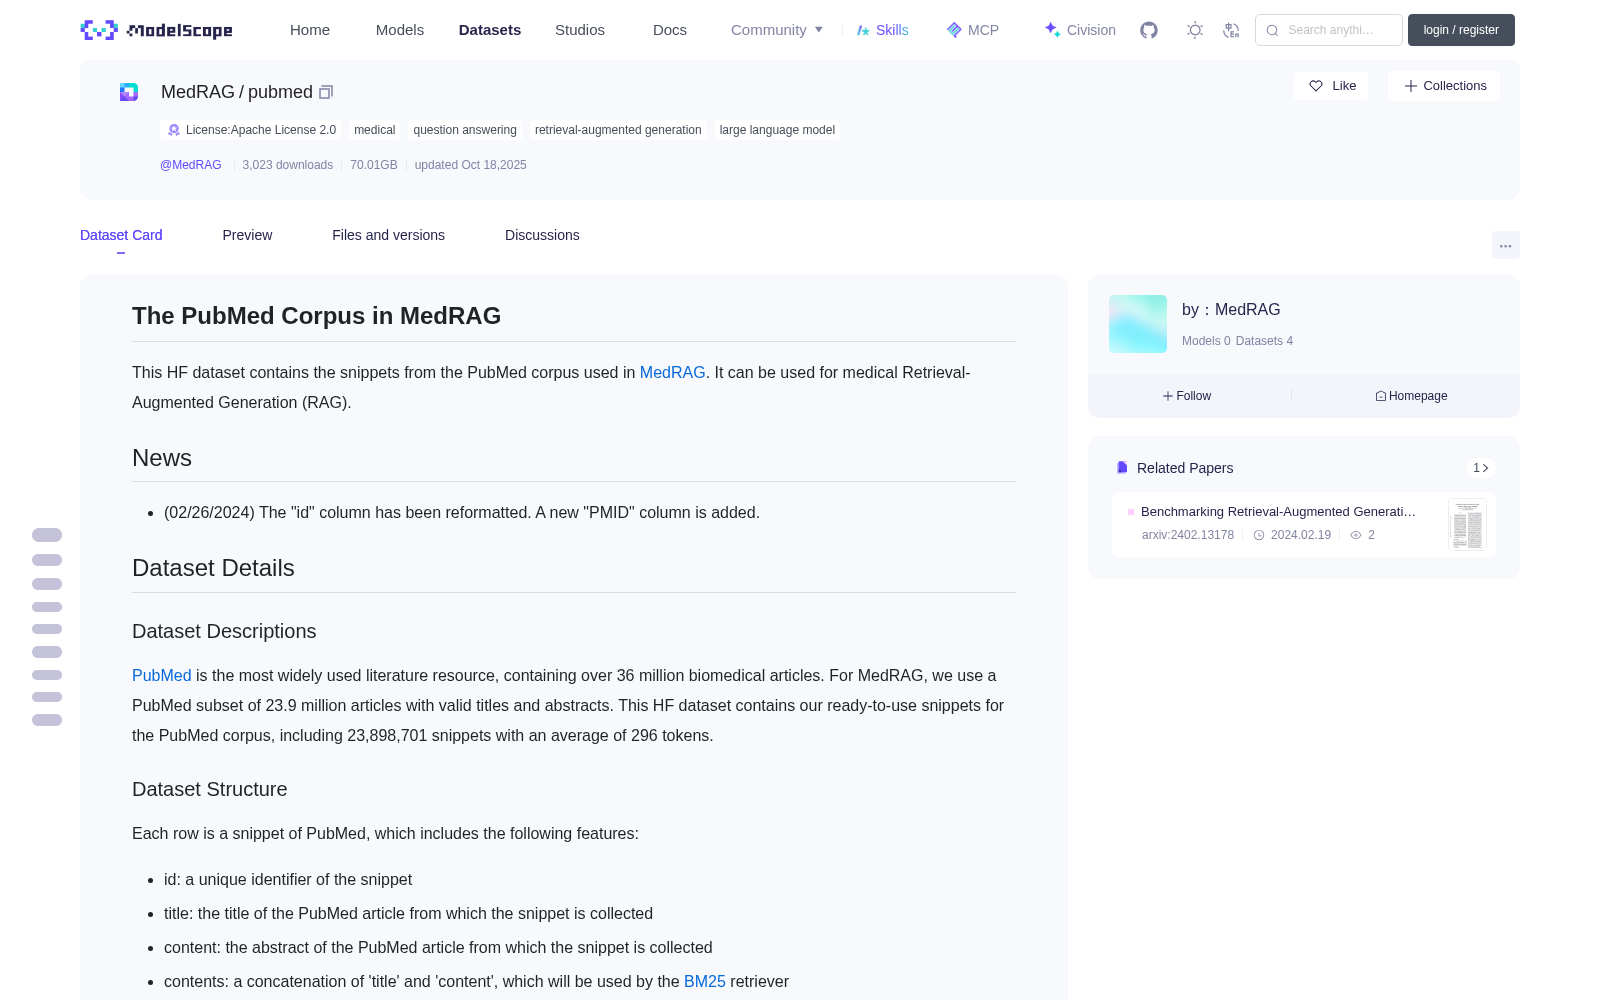The height and width of the screenshot is (1000, 1600).
Task: Click the medical tag
Action: (374, 130)
